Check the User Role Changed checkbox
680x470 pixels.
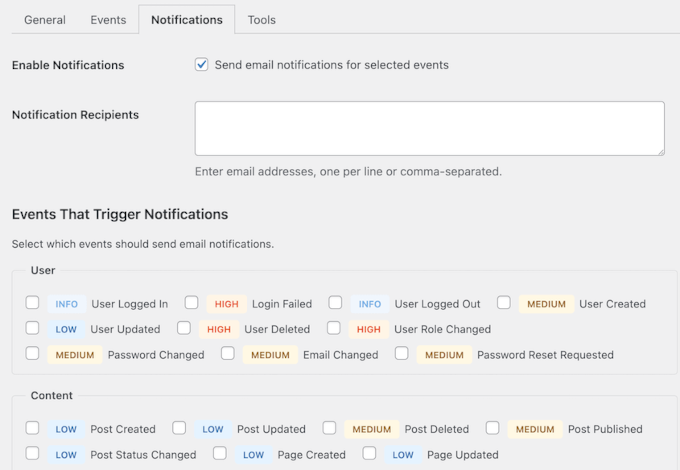[x=334, y=328]
